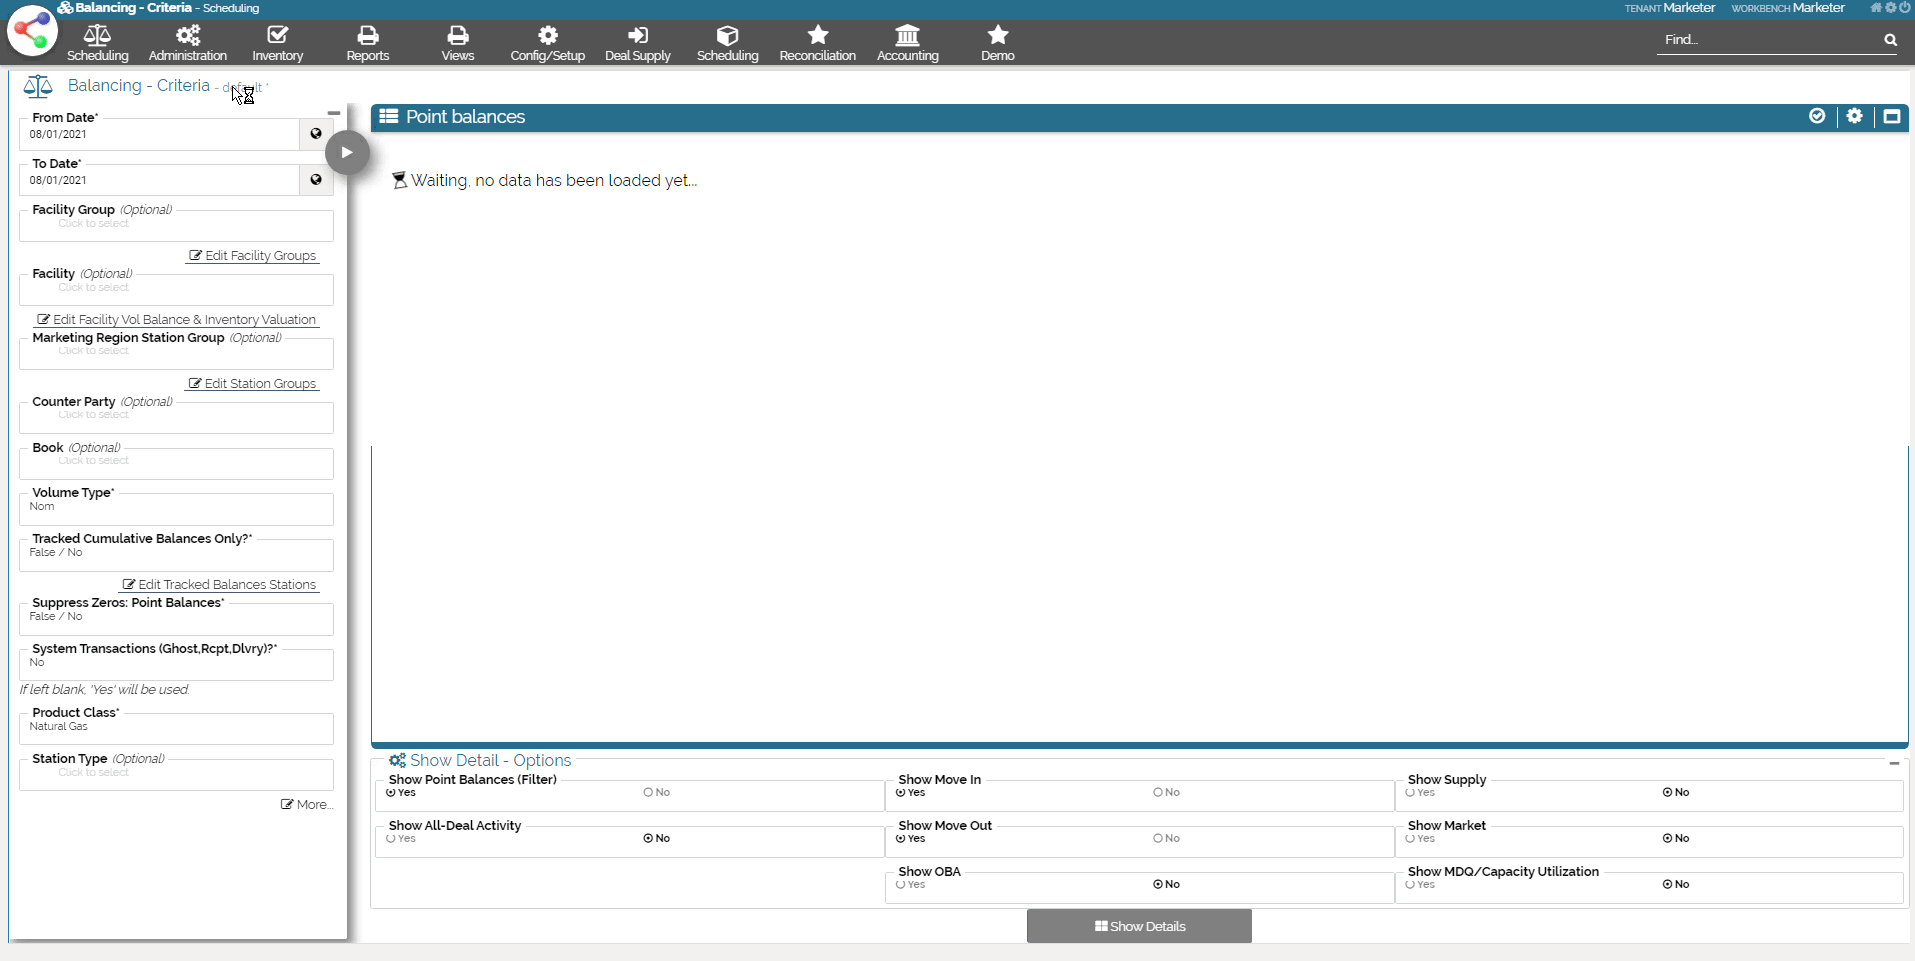Screen dimensions: 1915x961
Task: Select No for Show Point Balances filter
Action: coord(649,792)
